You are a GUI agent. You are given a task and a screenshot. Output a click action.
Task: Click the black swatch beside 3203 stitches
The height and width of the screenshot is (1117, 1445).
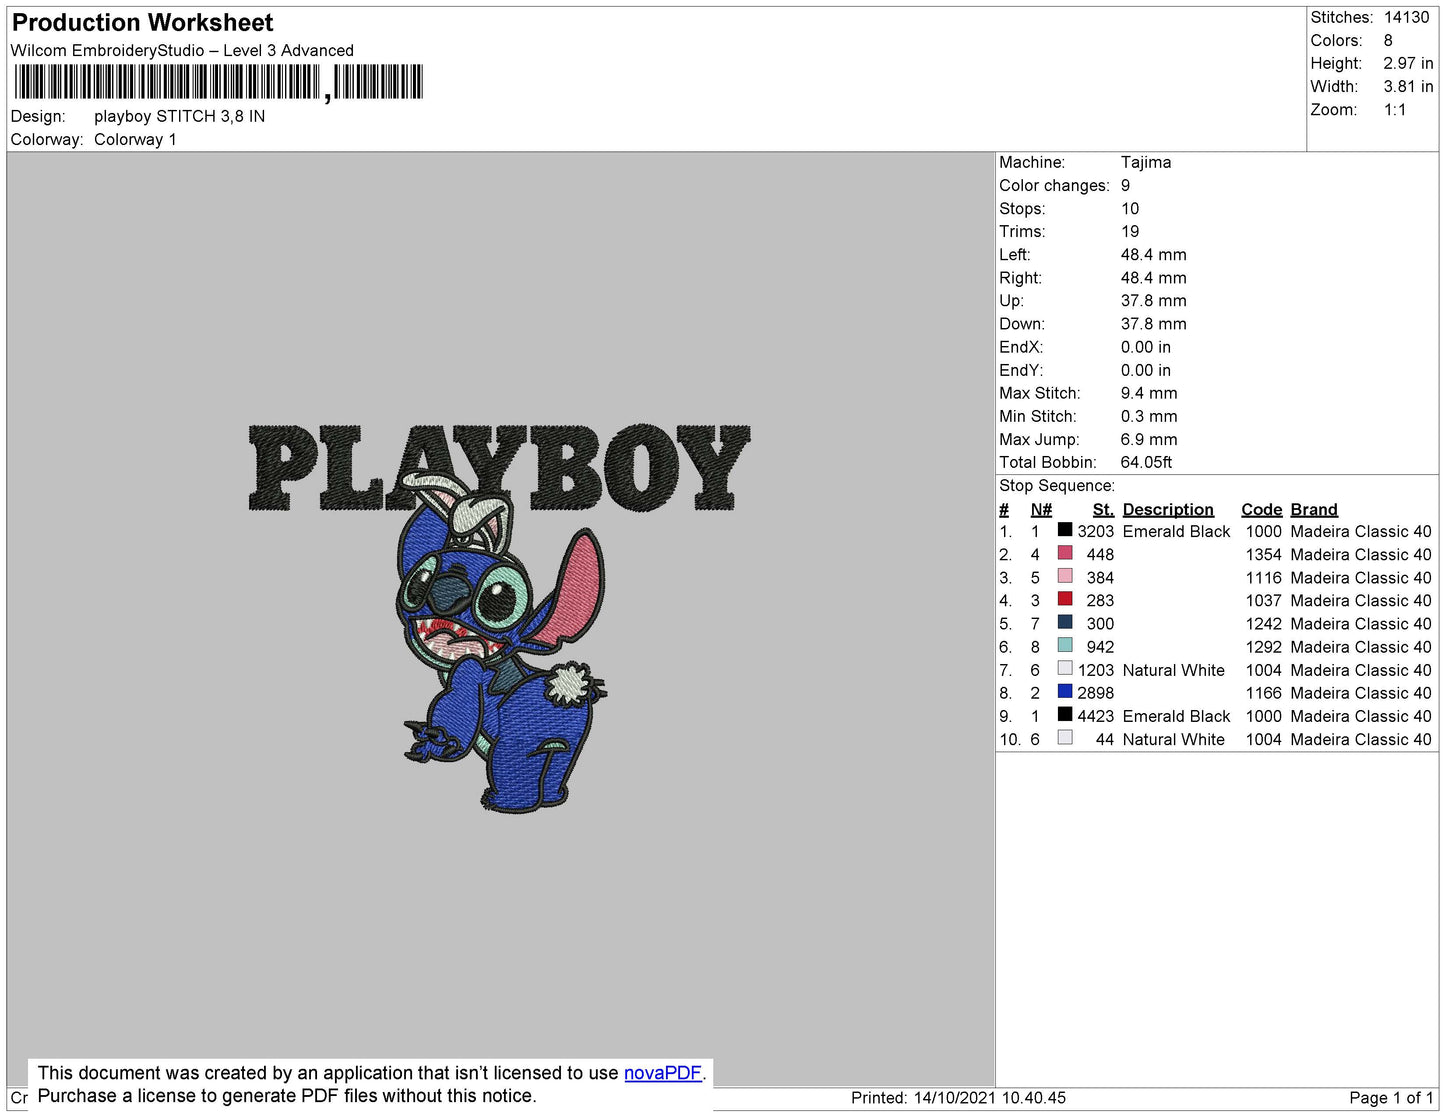pyautogui.click(x=1065, y=530)
